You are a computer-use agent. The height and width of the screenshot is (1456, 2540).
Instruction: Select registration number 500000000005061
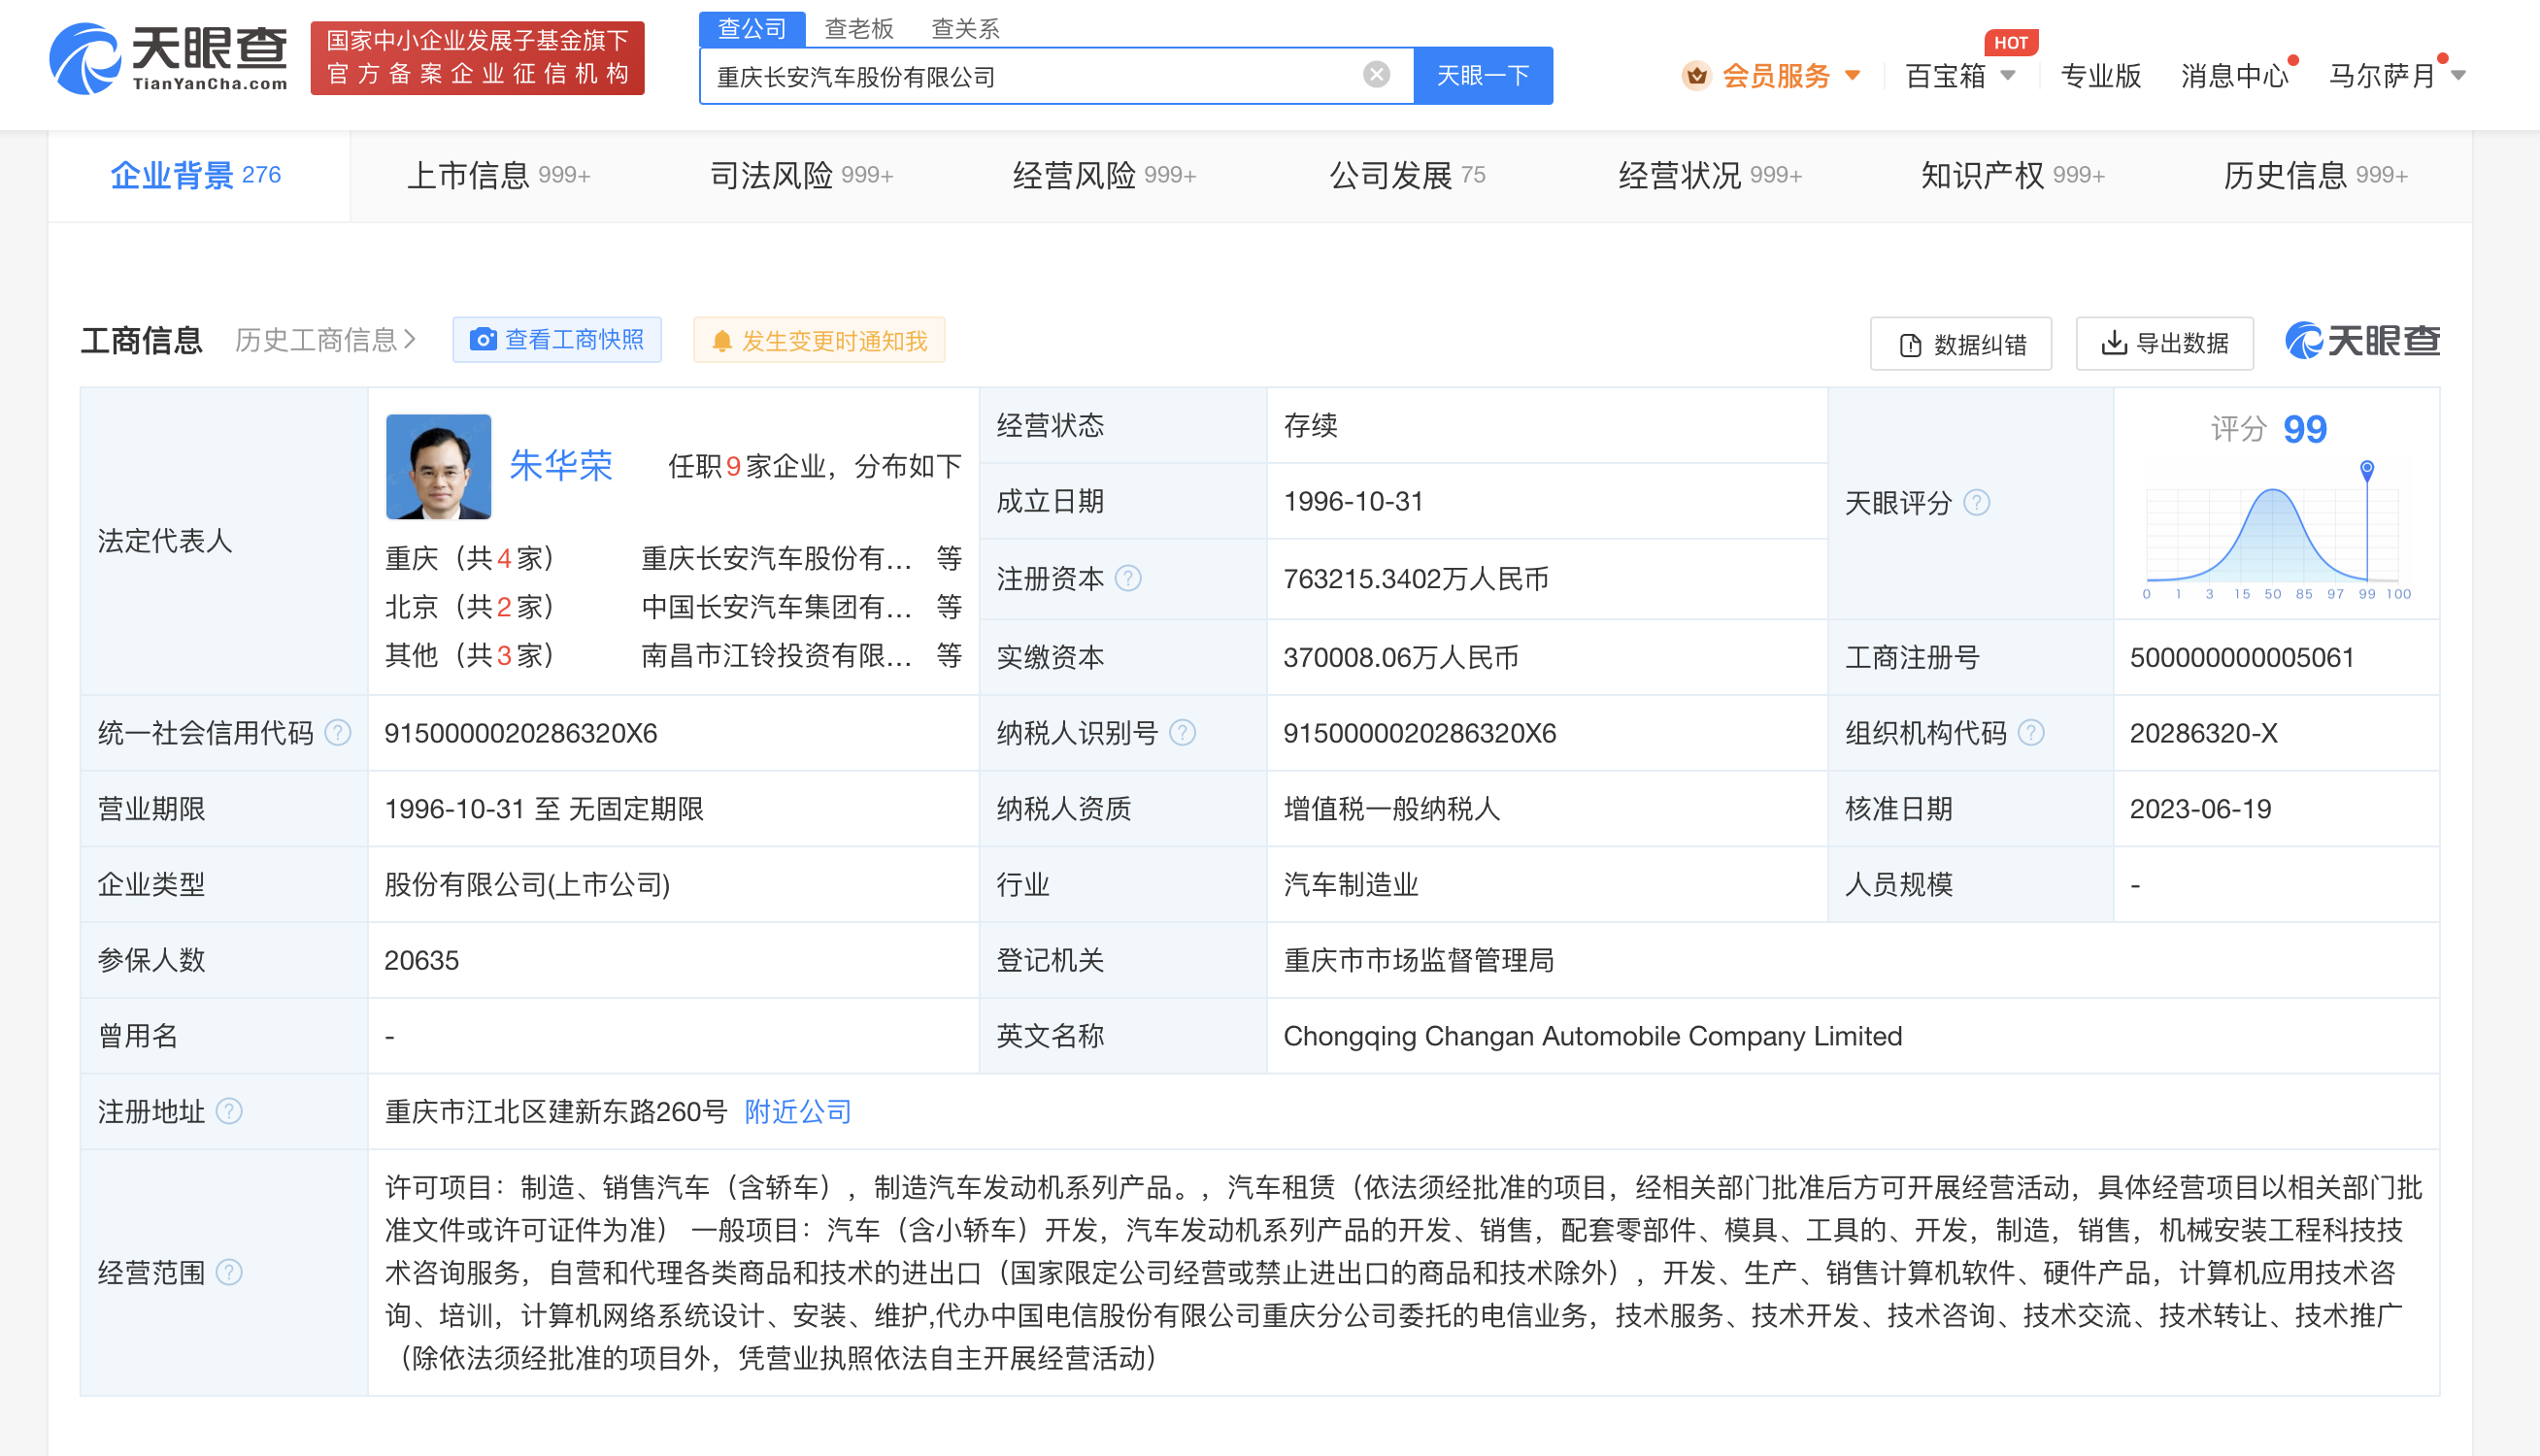[x=2242, y=657]
